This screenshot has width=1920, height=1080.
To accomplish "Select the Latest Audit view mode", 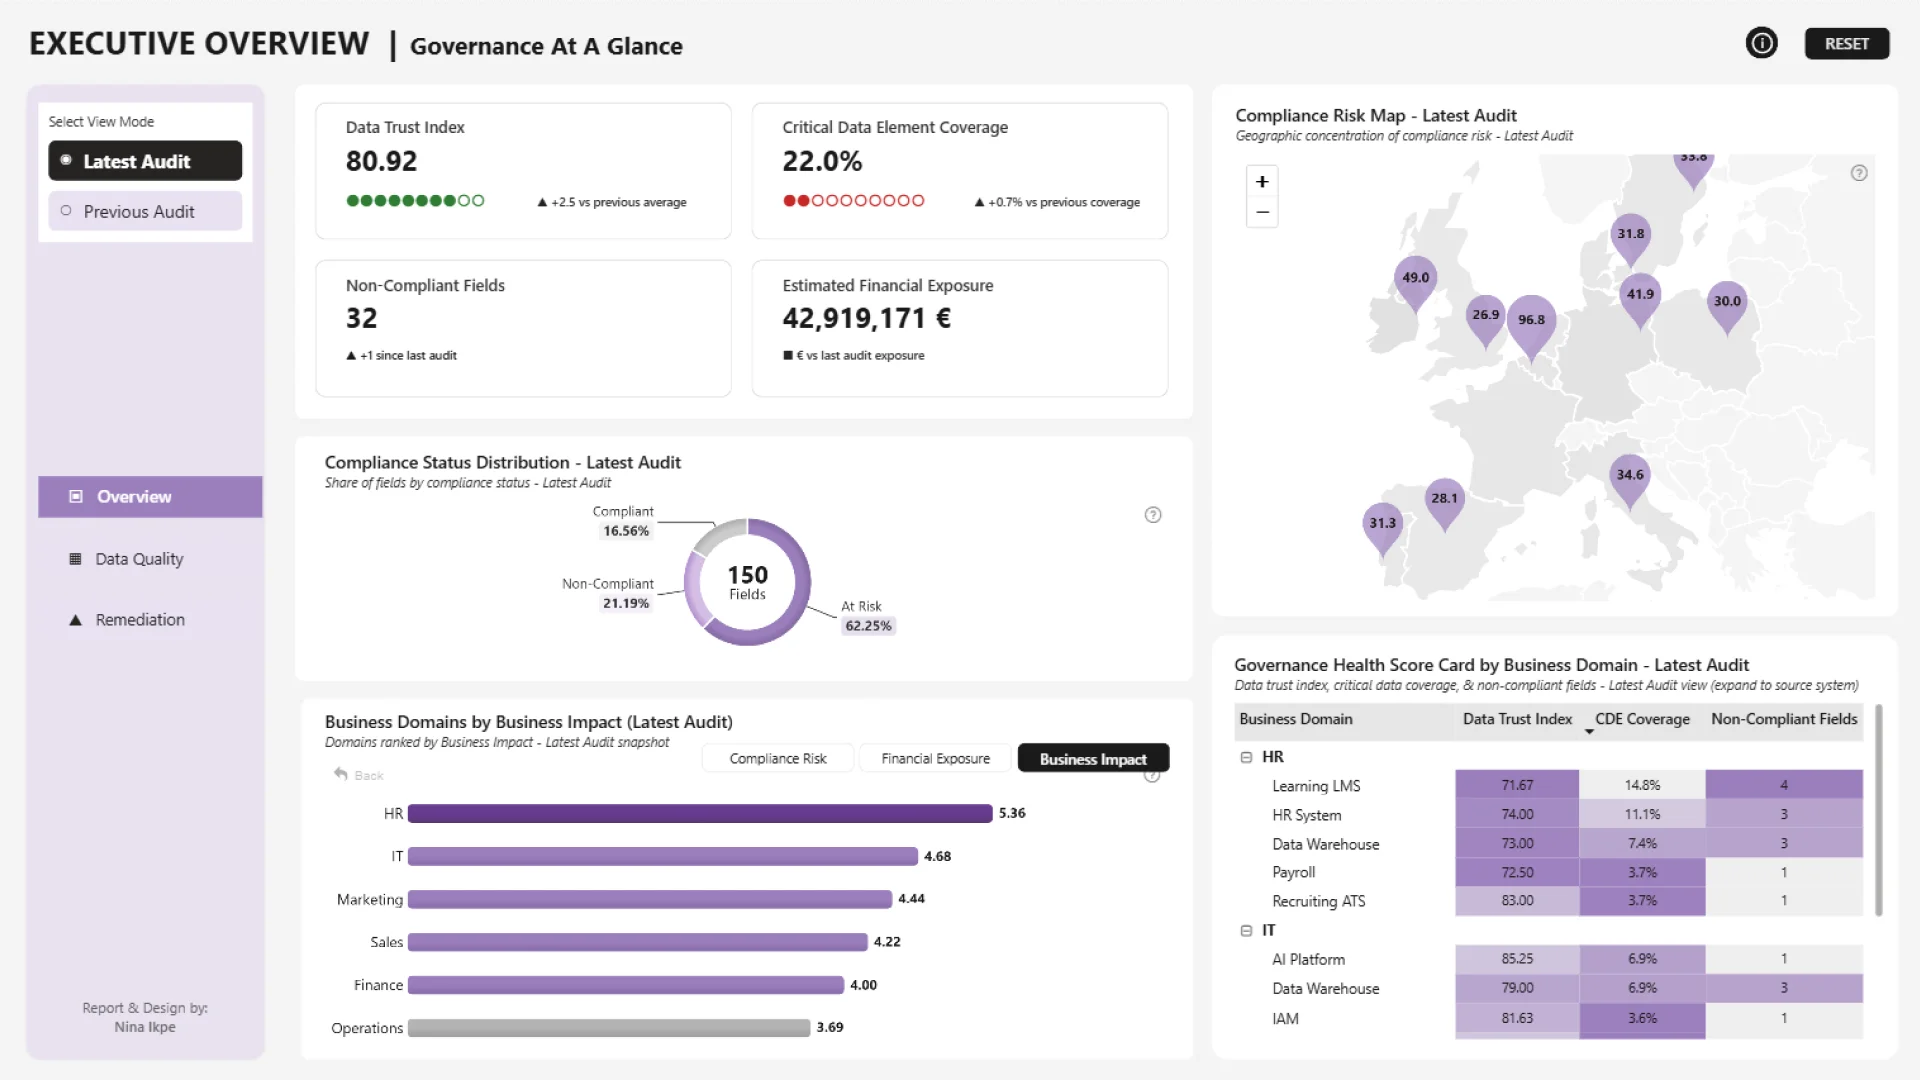I will 145,161.
